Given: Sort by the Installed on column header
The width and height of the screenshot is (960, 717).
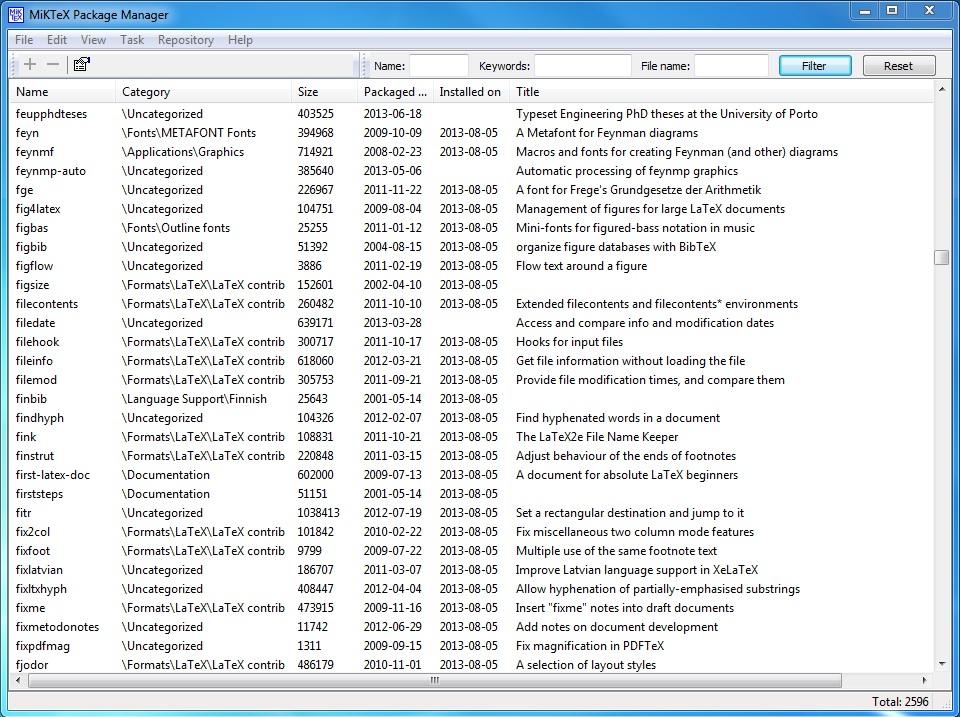Looking at the screenshot, I should tap(471, 92).
